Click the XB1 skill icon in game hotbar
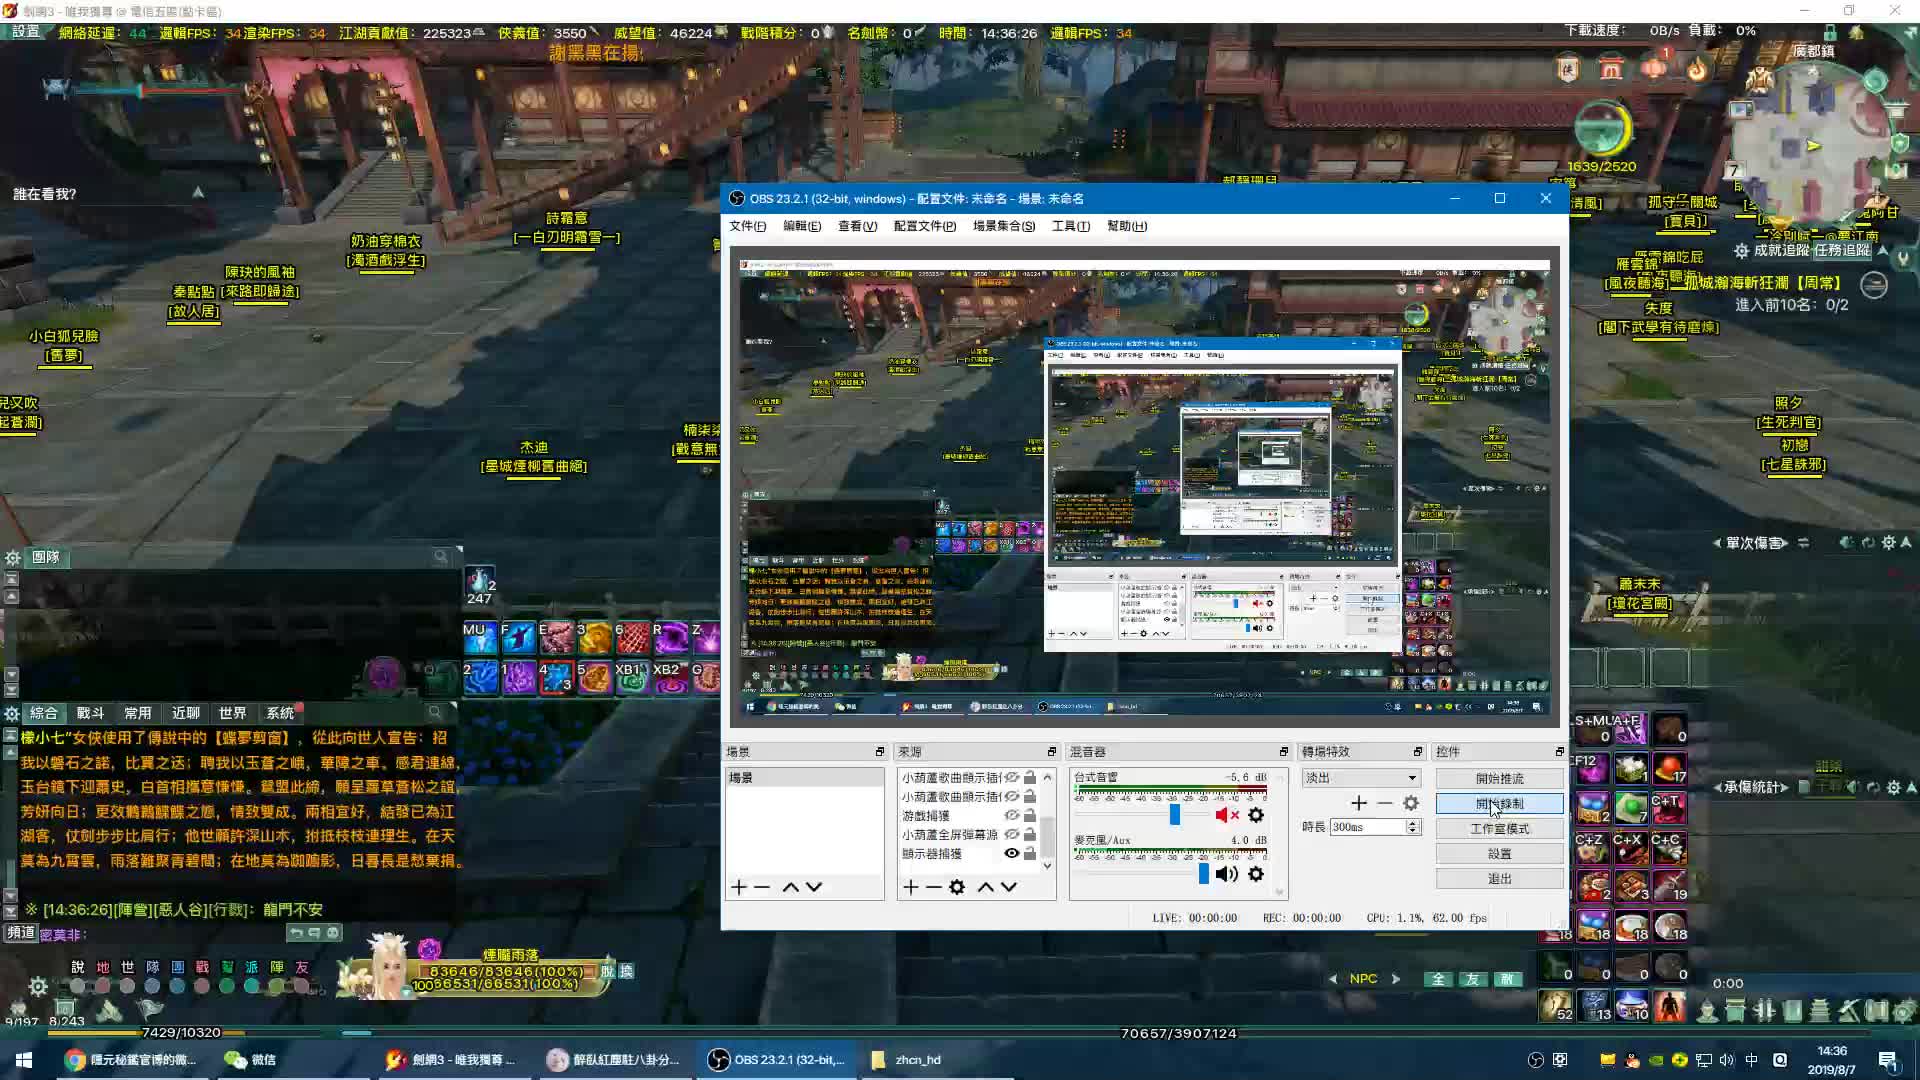Image resolution: width=1920 pixels, height=1080 pixels. point(631,677)
